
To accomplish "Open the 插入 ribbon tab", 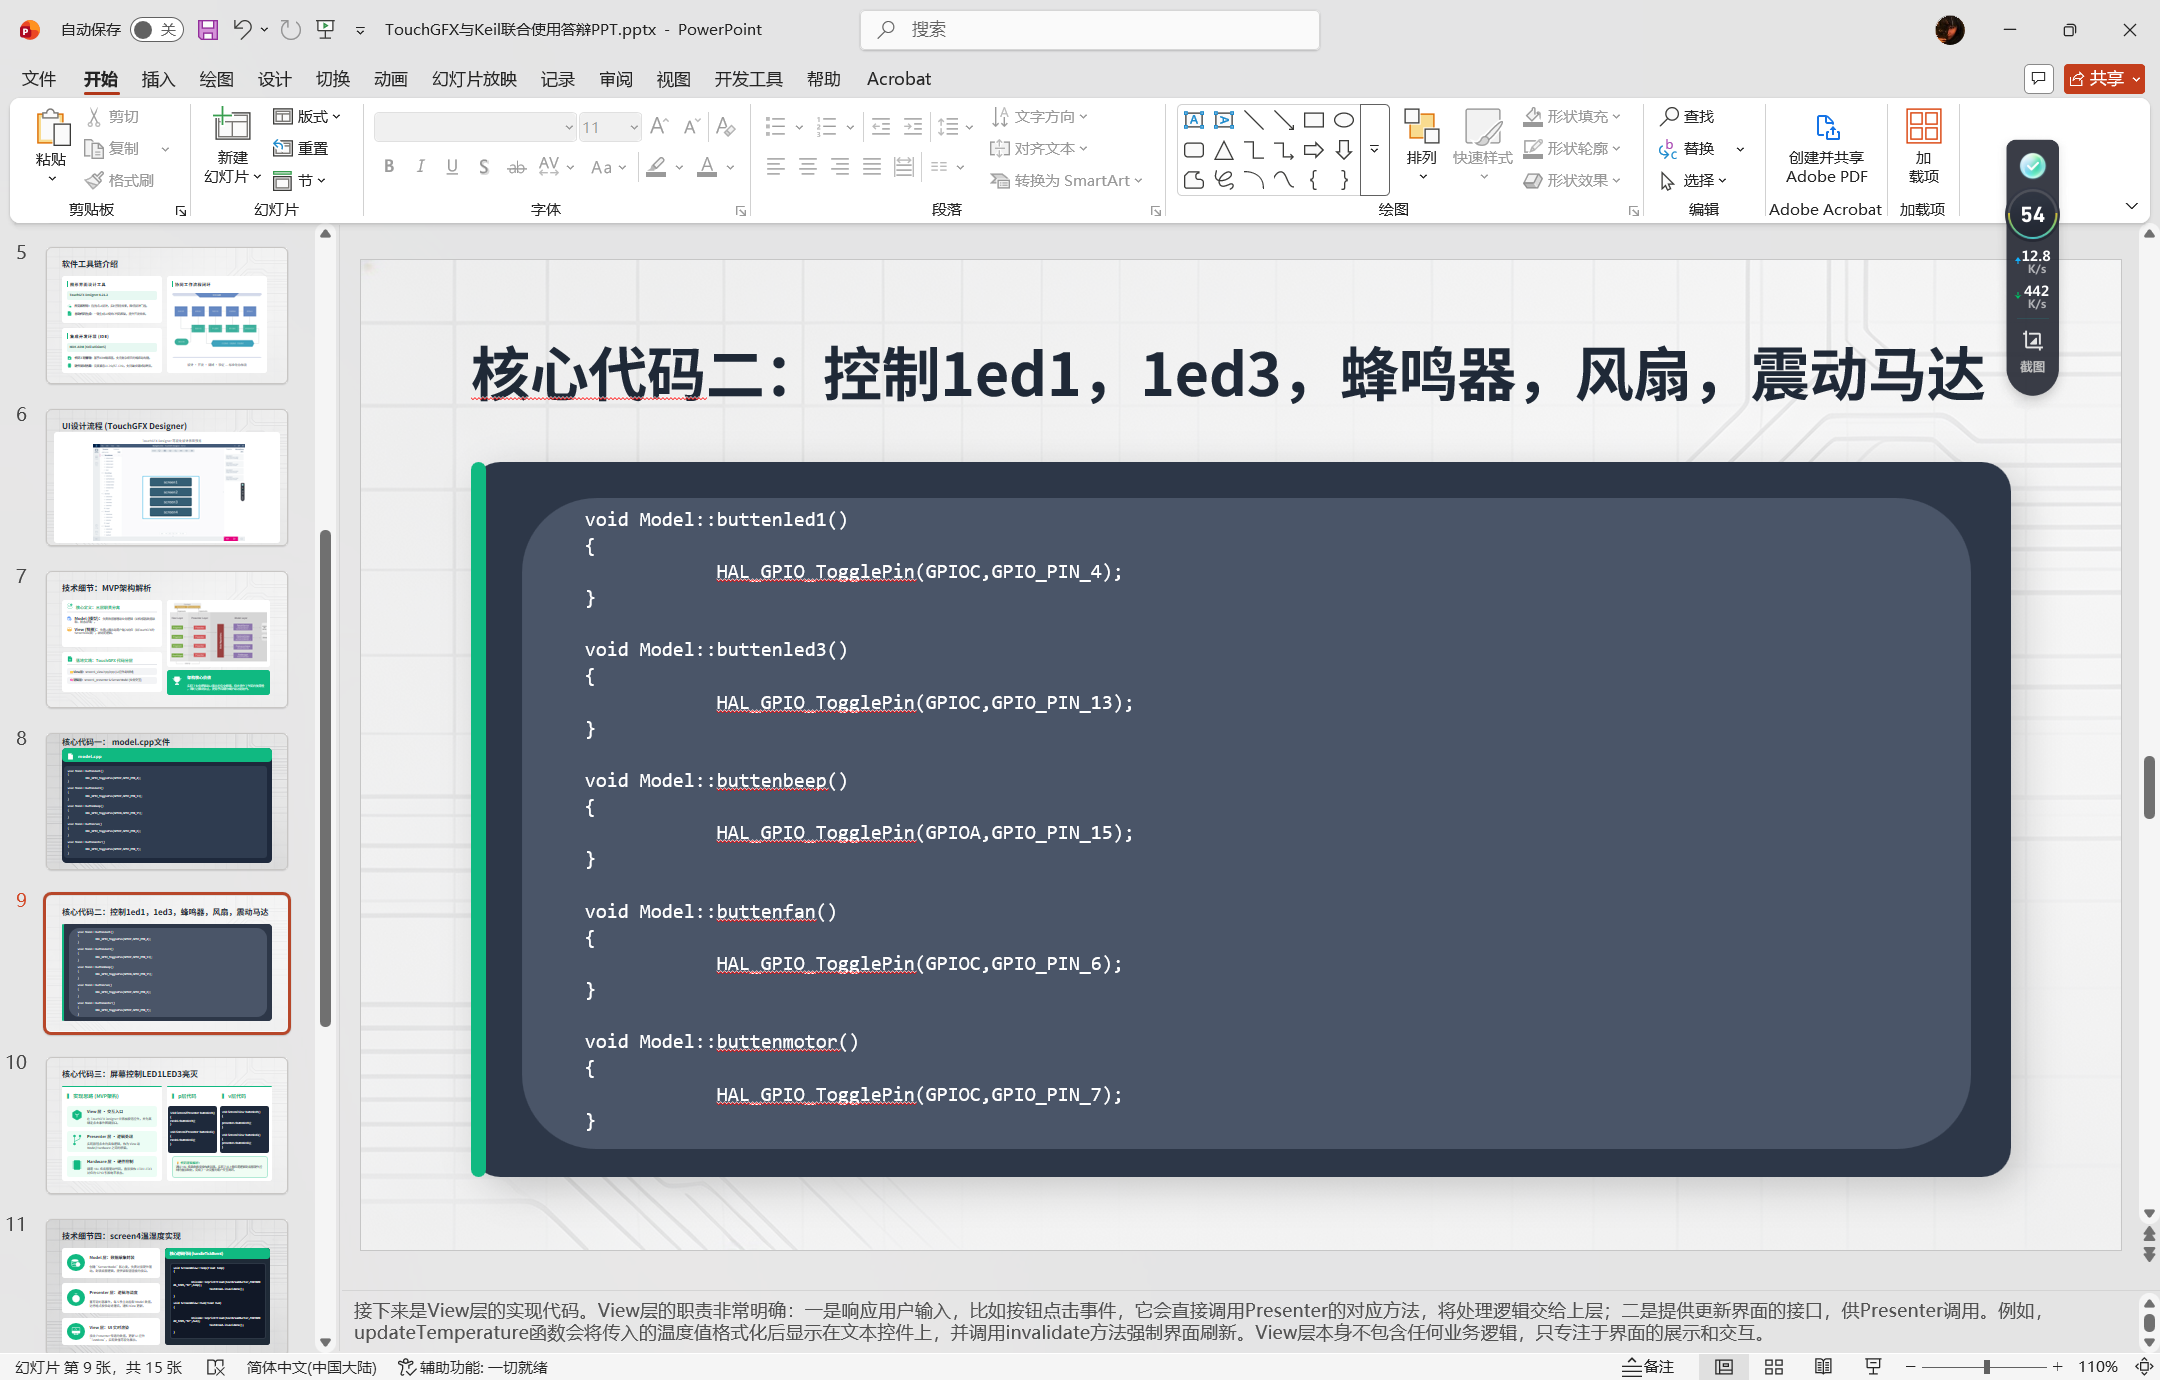I will click(x=158, y=79).
